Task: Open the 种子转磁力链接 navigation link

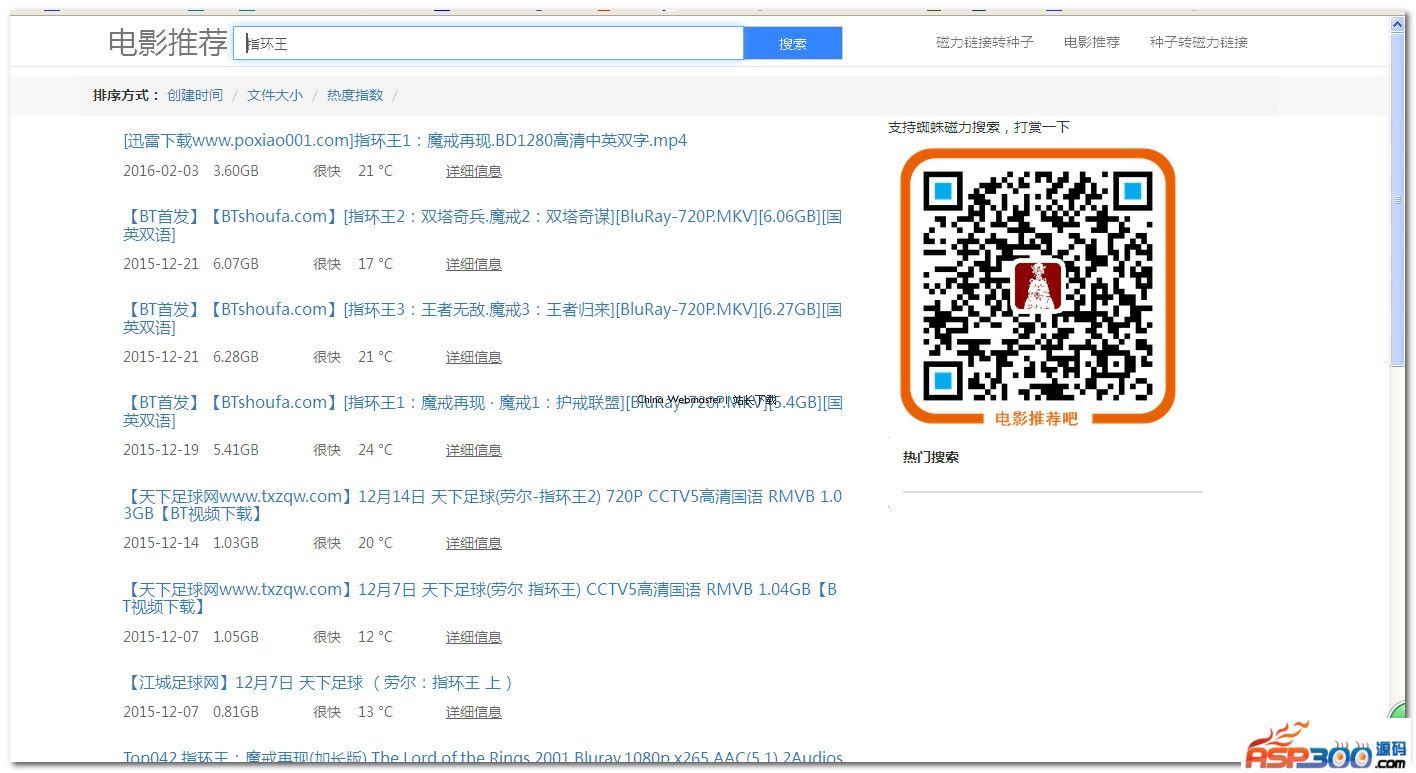Action: (1199, 42)
